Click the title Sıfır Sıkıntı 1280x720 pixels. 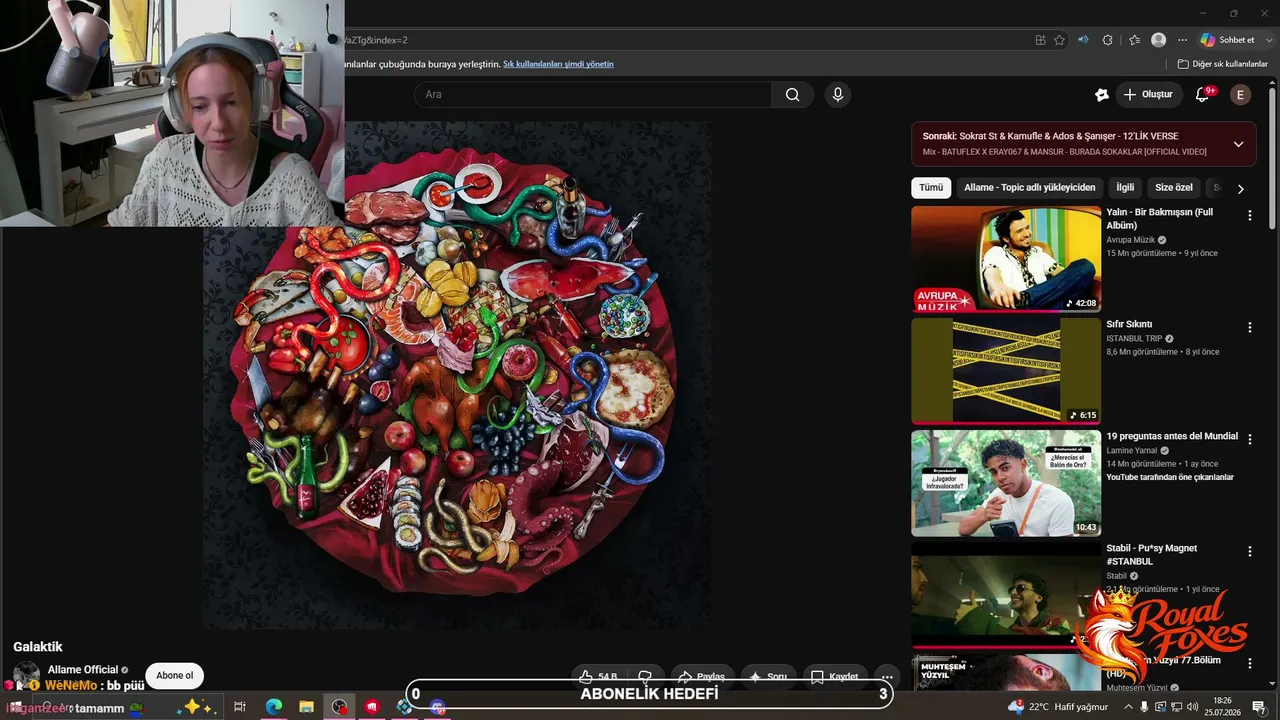click(x=1129, y=324)
